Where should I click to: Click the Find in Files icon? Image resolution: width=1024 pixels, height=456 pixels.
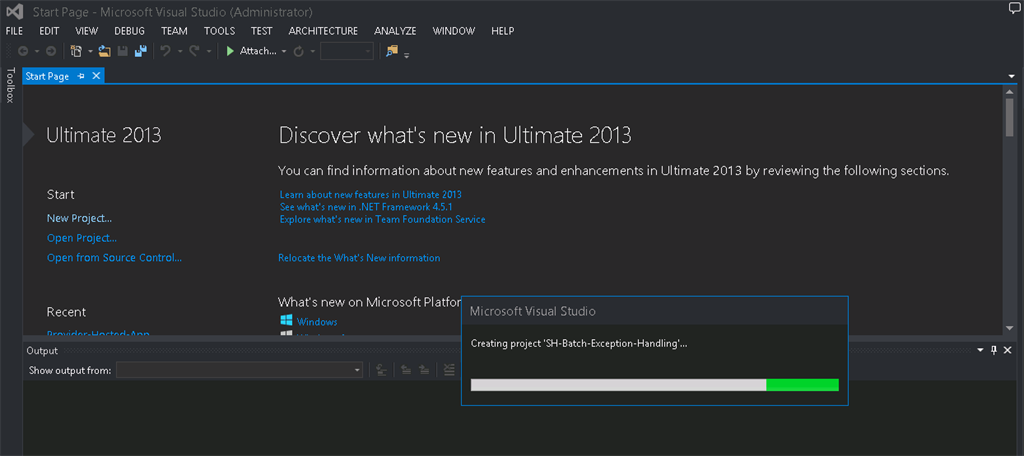click(392, 51)
